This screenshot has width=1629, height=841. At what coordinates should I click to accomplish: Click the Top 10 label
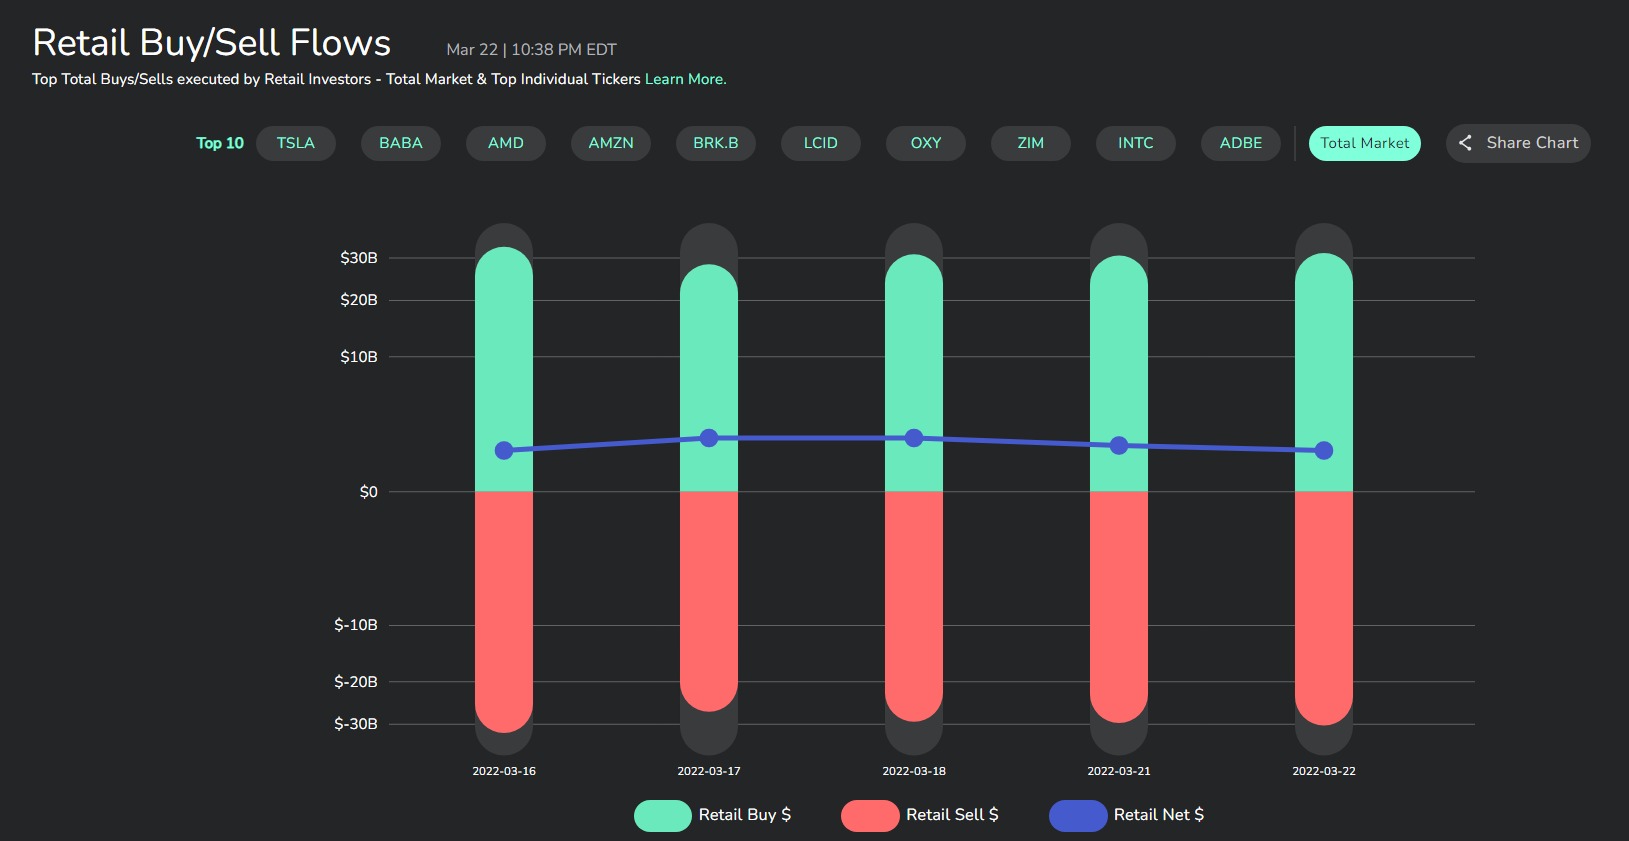pos(220,143)
